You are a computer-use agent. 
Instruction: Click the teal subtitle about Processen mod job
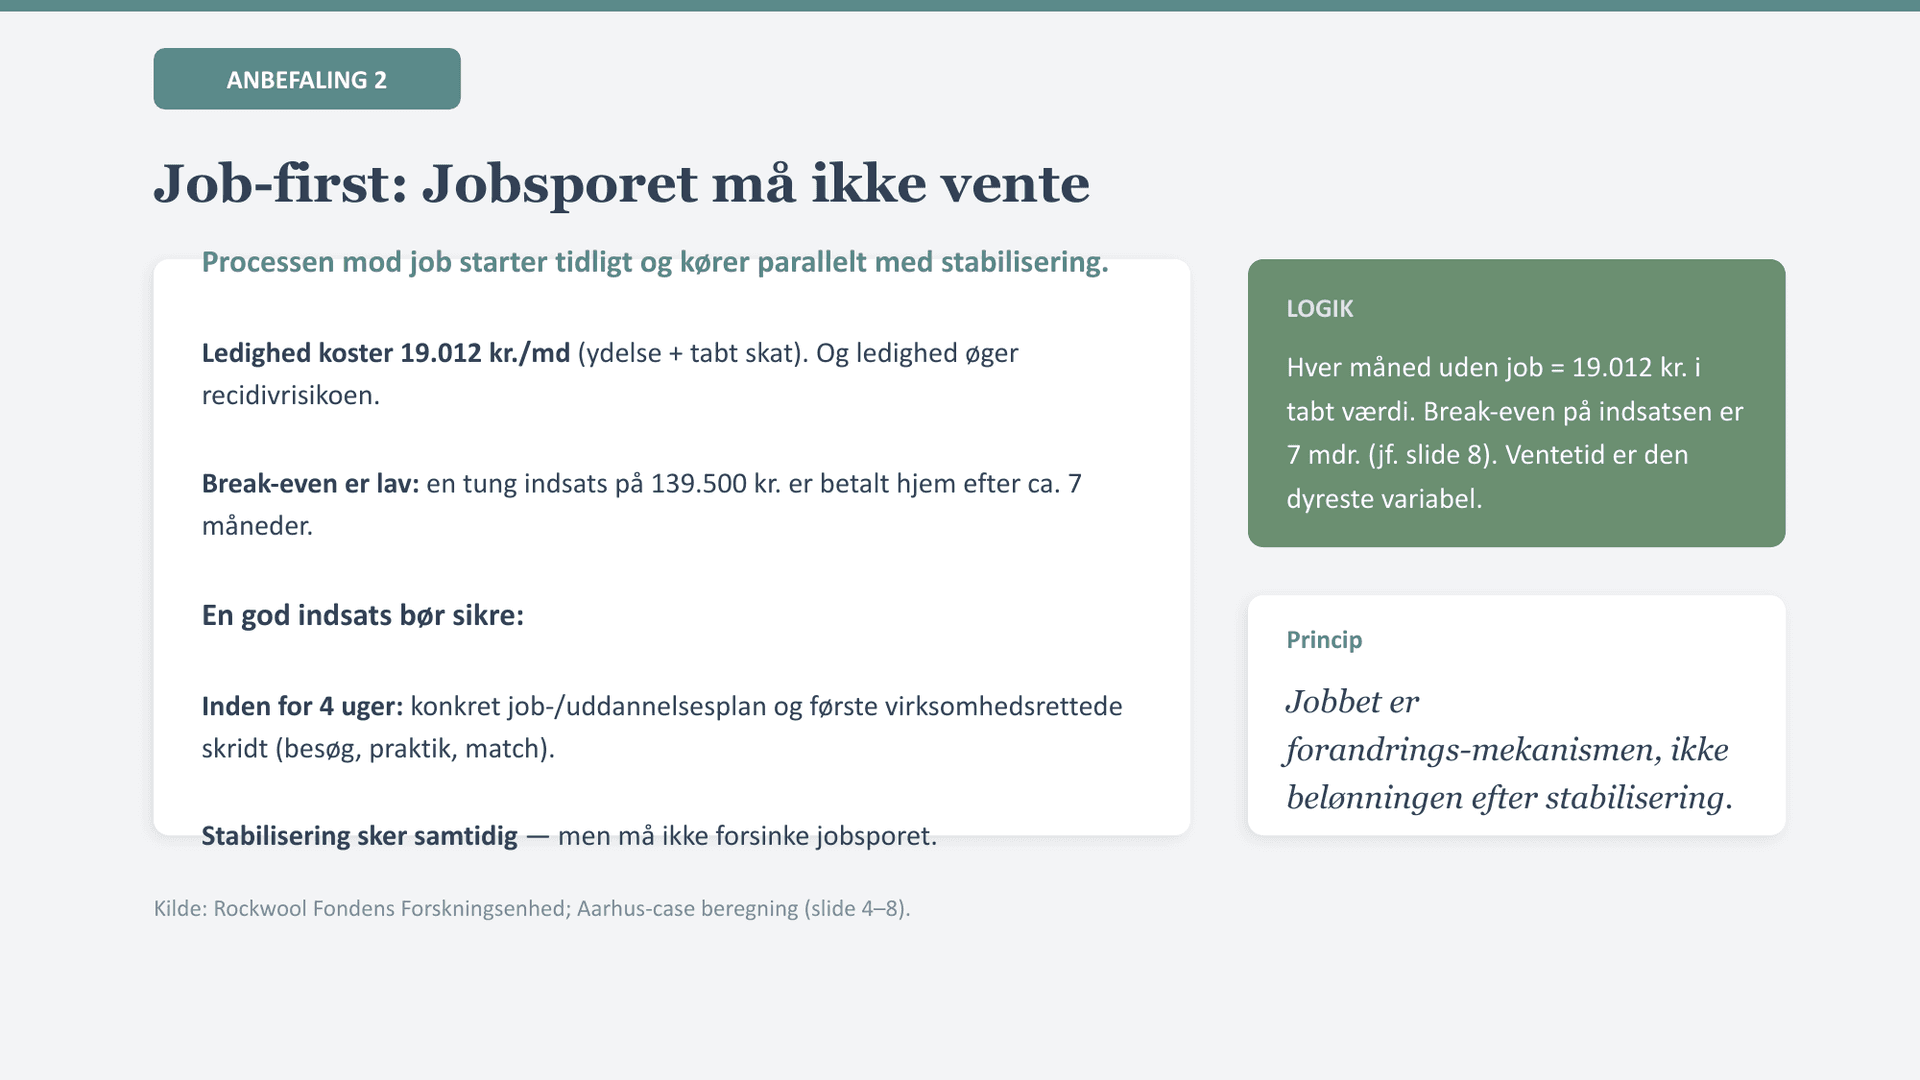point(654,262)
